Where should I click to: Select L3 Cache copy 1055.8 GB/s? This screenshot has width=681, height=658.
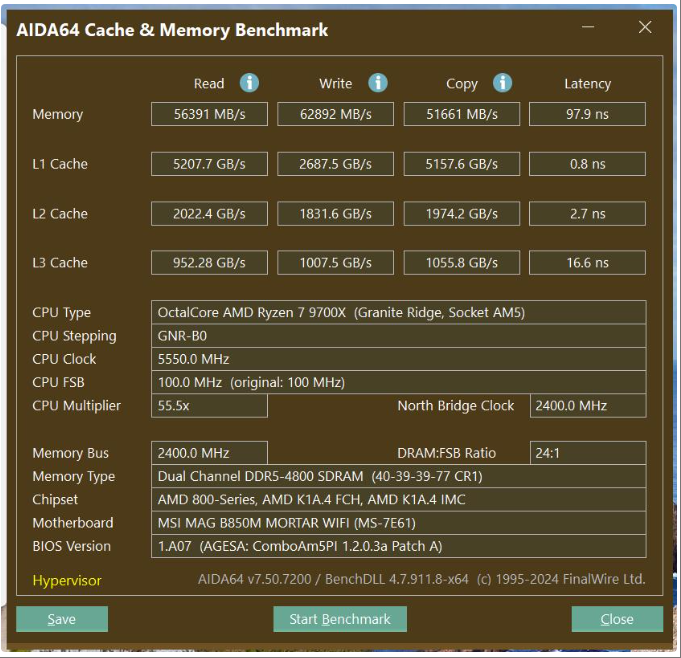462,263
